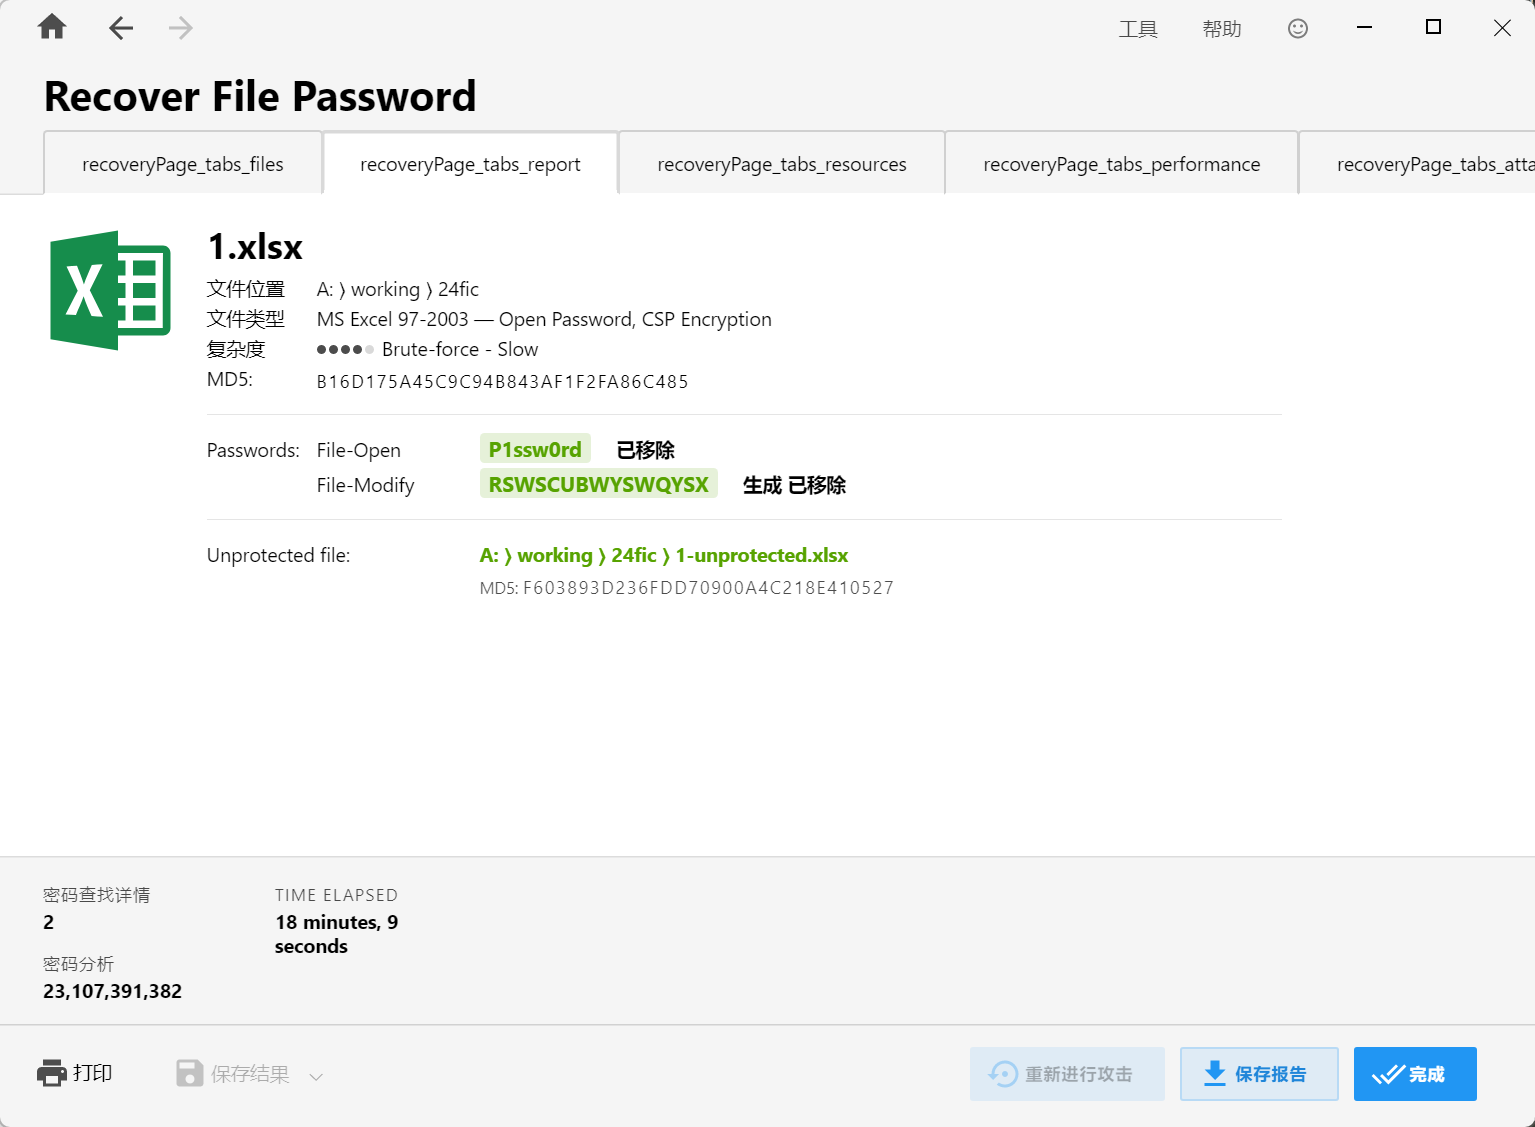Open the smiley feedback icon

[1297, 29]
